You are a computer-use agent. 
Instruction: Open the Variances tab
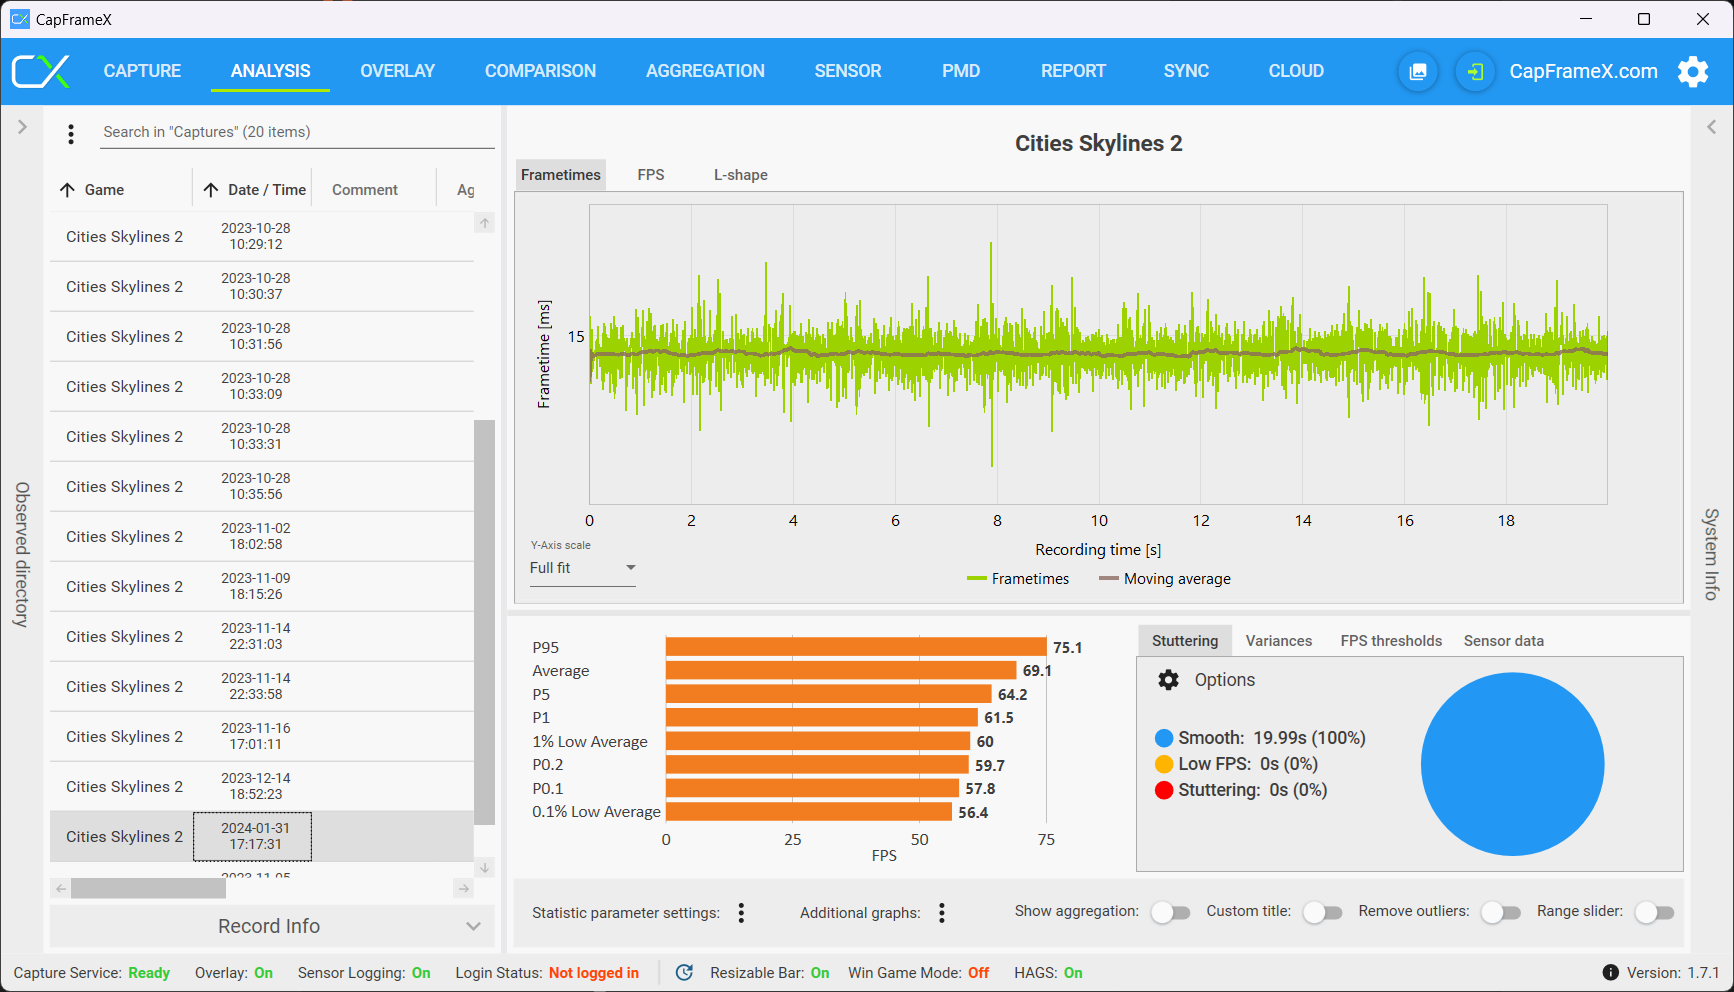pos(1279,641)
